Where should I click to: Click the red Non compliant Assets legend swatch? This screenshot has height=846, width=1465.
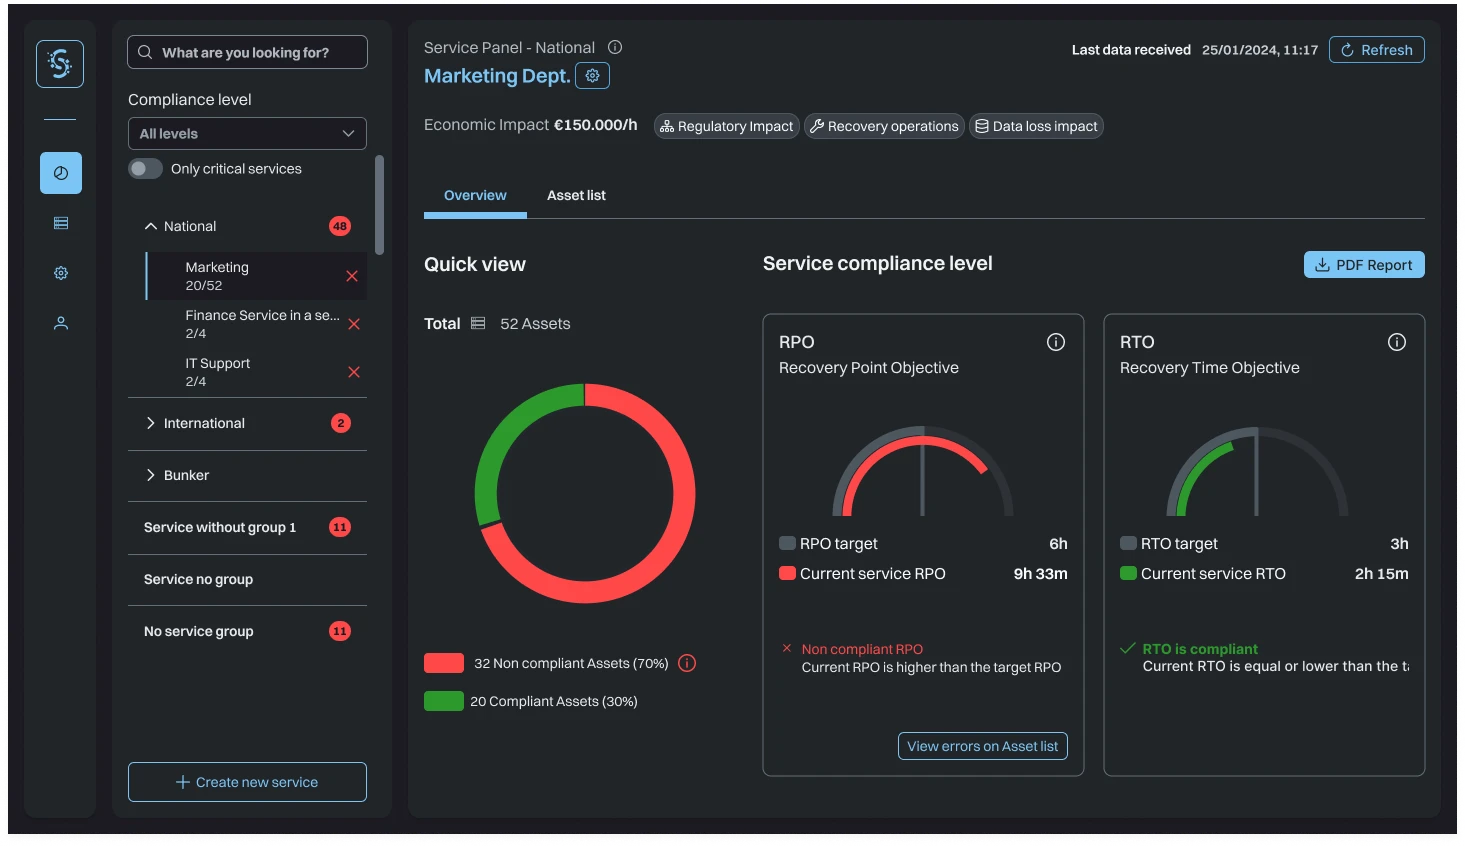pos(444,663)
